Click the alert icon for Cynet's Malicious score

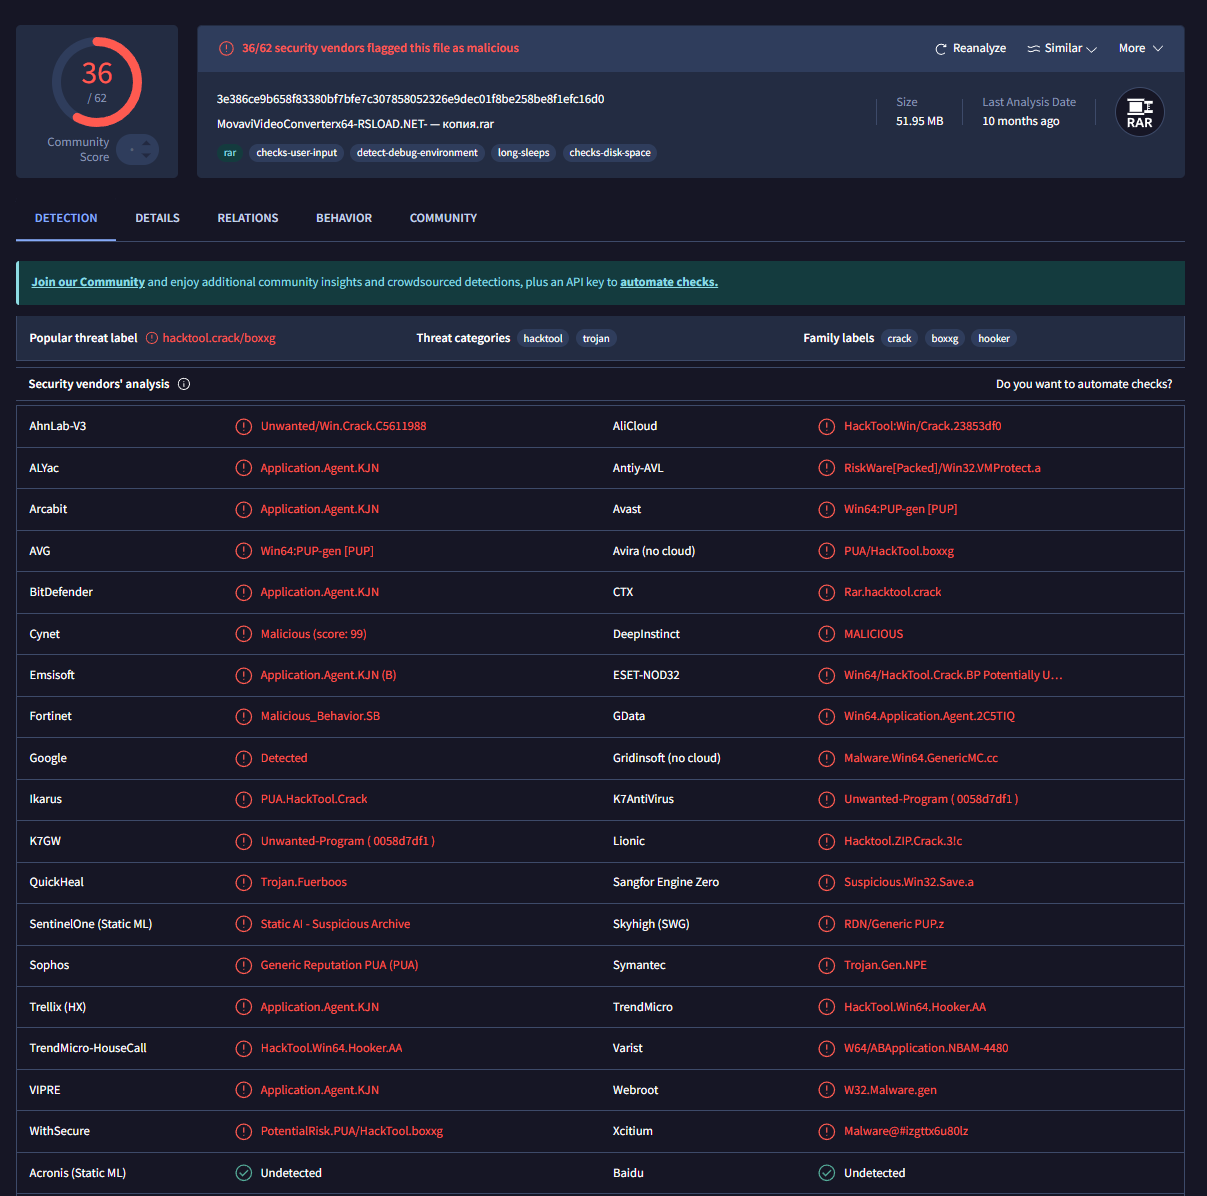[x=243, y=634]
